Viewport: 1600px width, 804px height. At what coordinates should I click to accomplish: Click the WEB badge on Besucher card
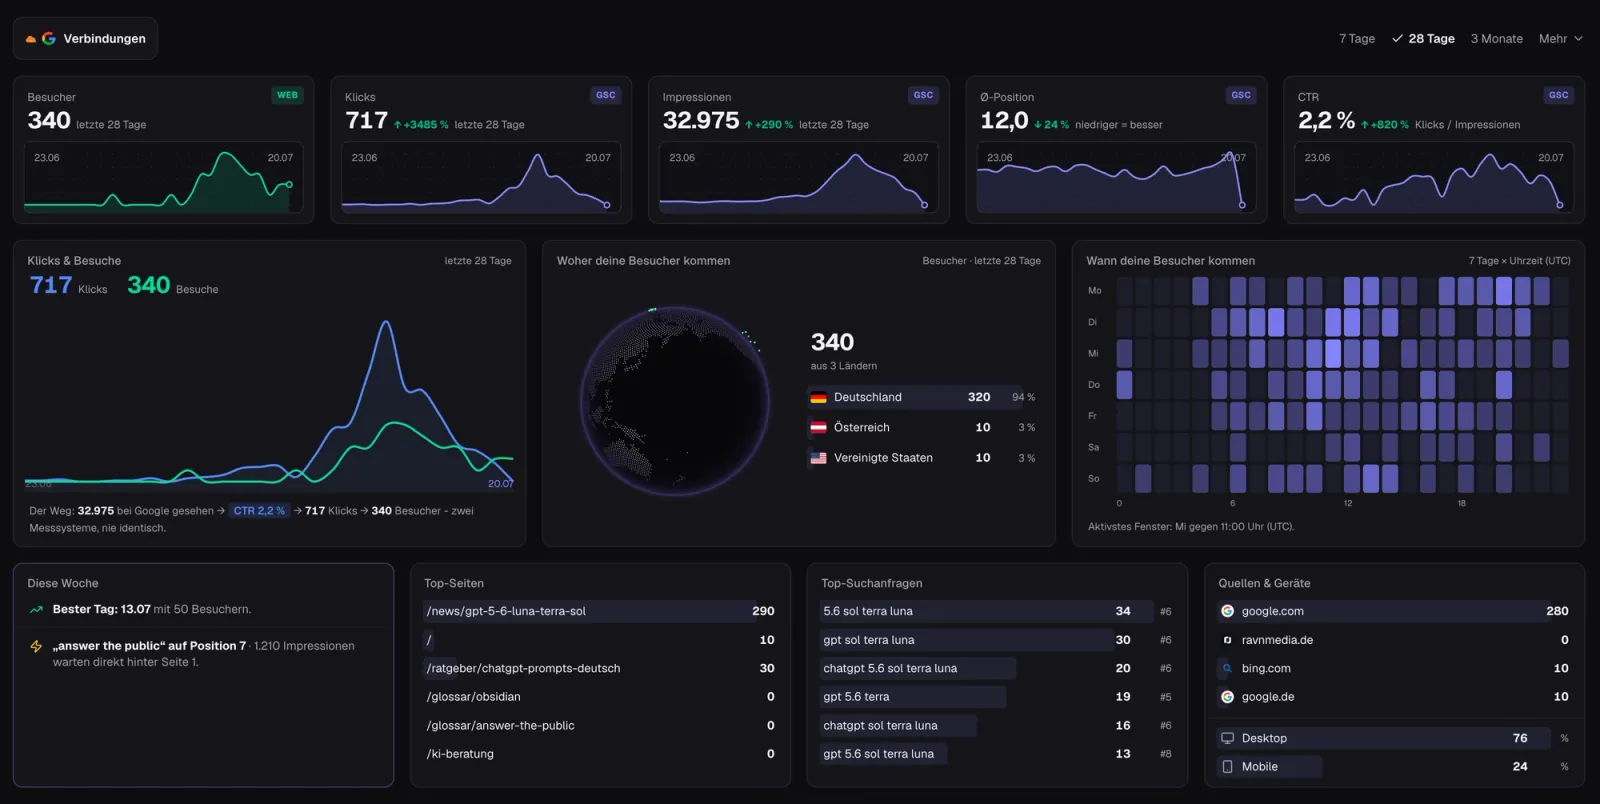287,95
